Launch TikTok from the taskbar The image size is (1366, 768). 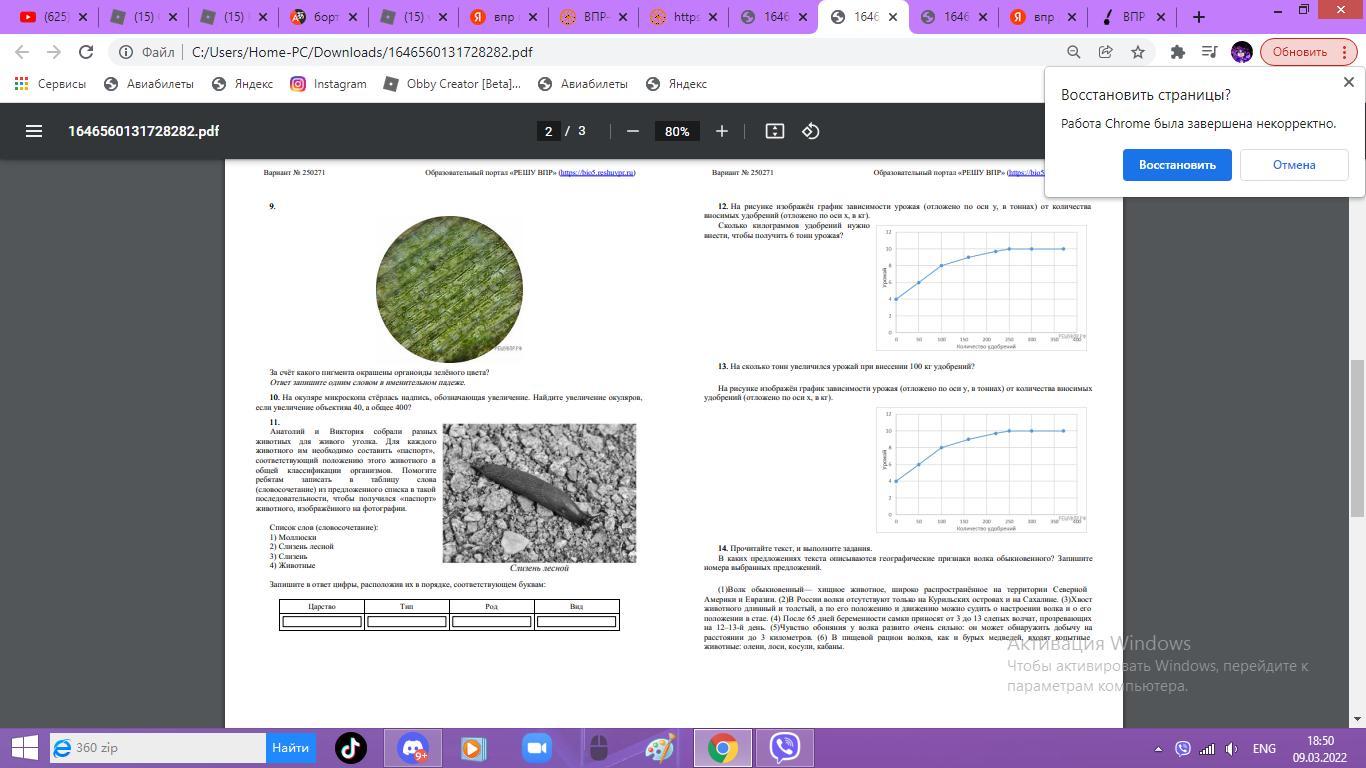coord(350,748)
